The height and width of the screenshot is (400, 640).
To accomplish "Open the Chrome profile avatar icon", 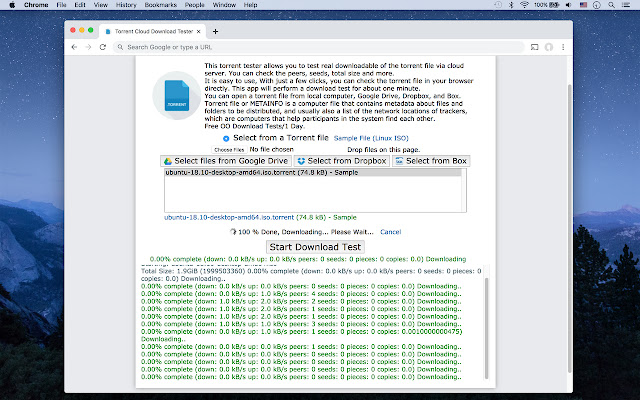I will point(549,47).
